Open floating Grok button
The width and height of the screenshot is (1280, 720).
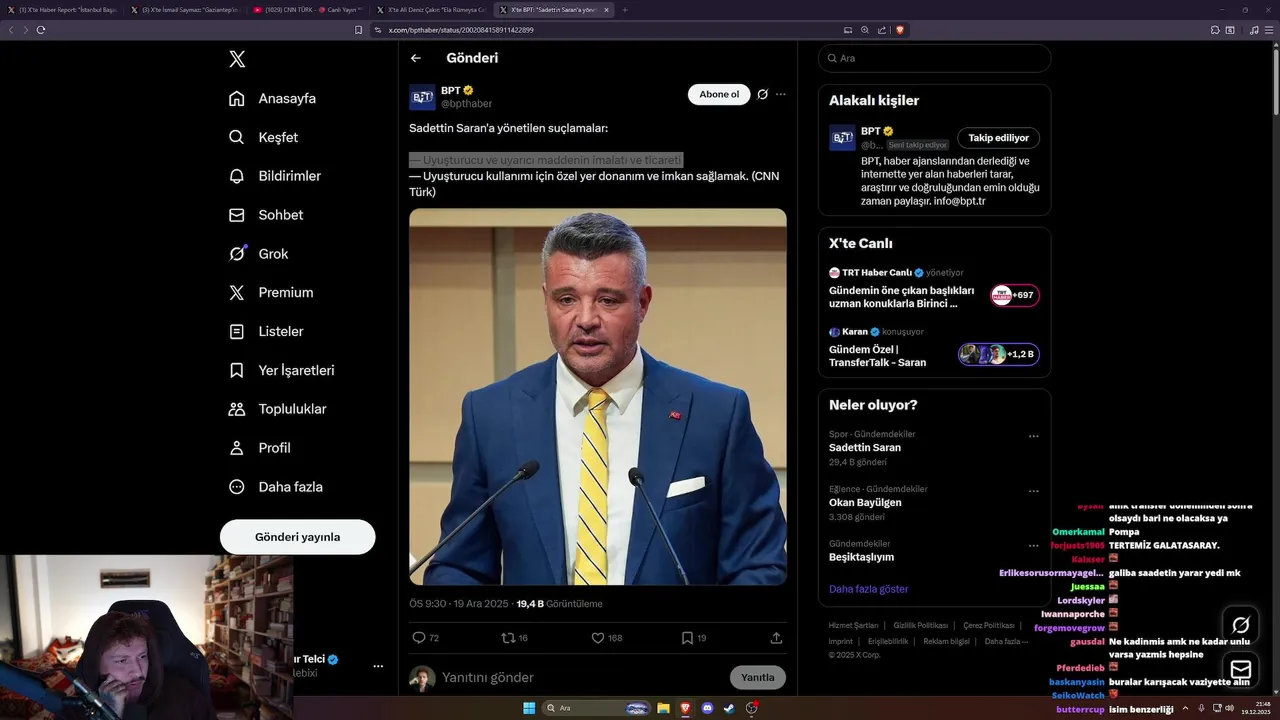tap(1241, 624)
